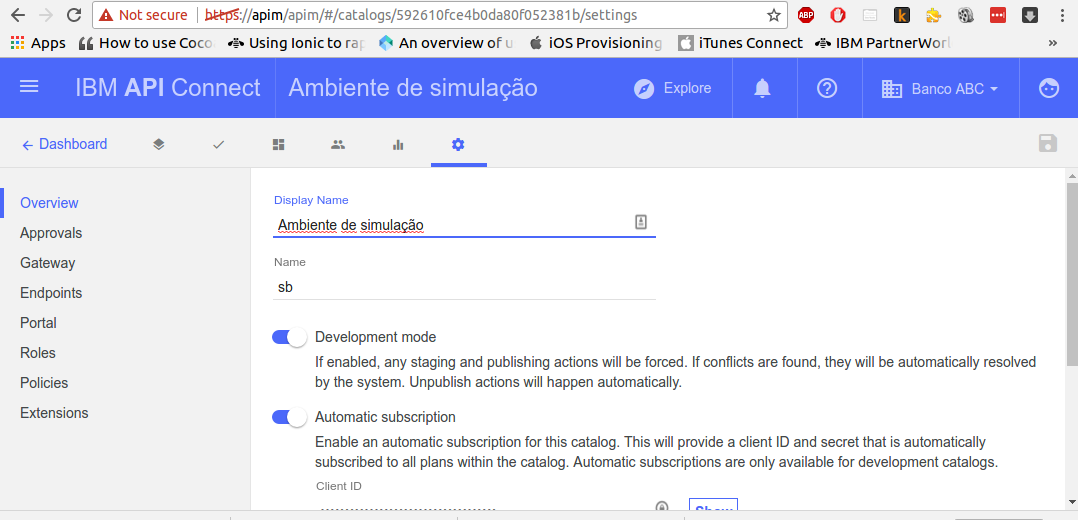Open the Apps bookmarks shortcut
The width and height of the screenshot is (1078, 520).
38,43
